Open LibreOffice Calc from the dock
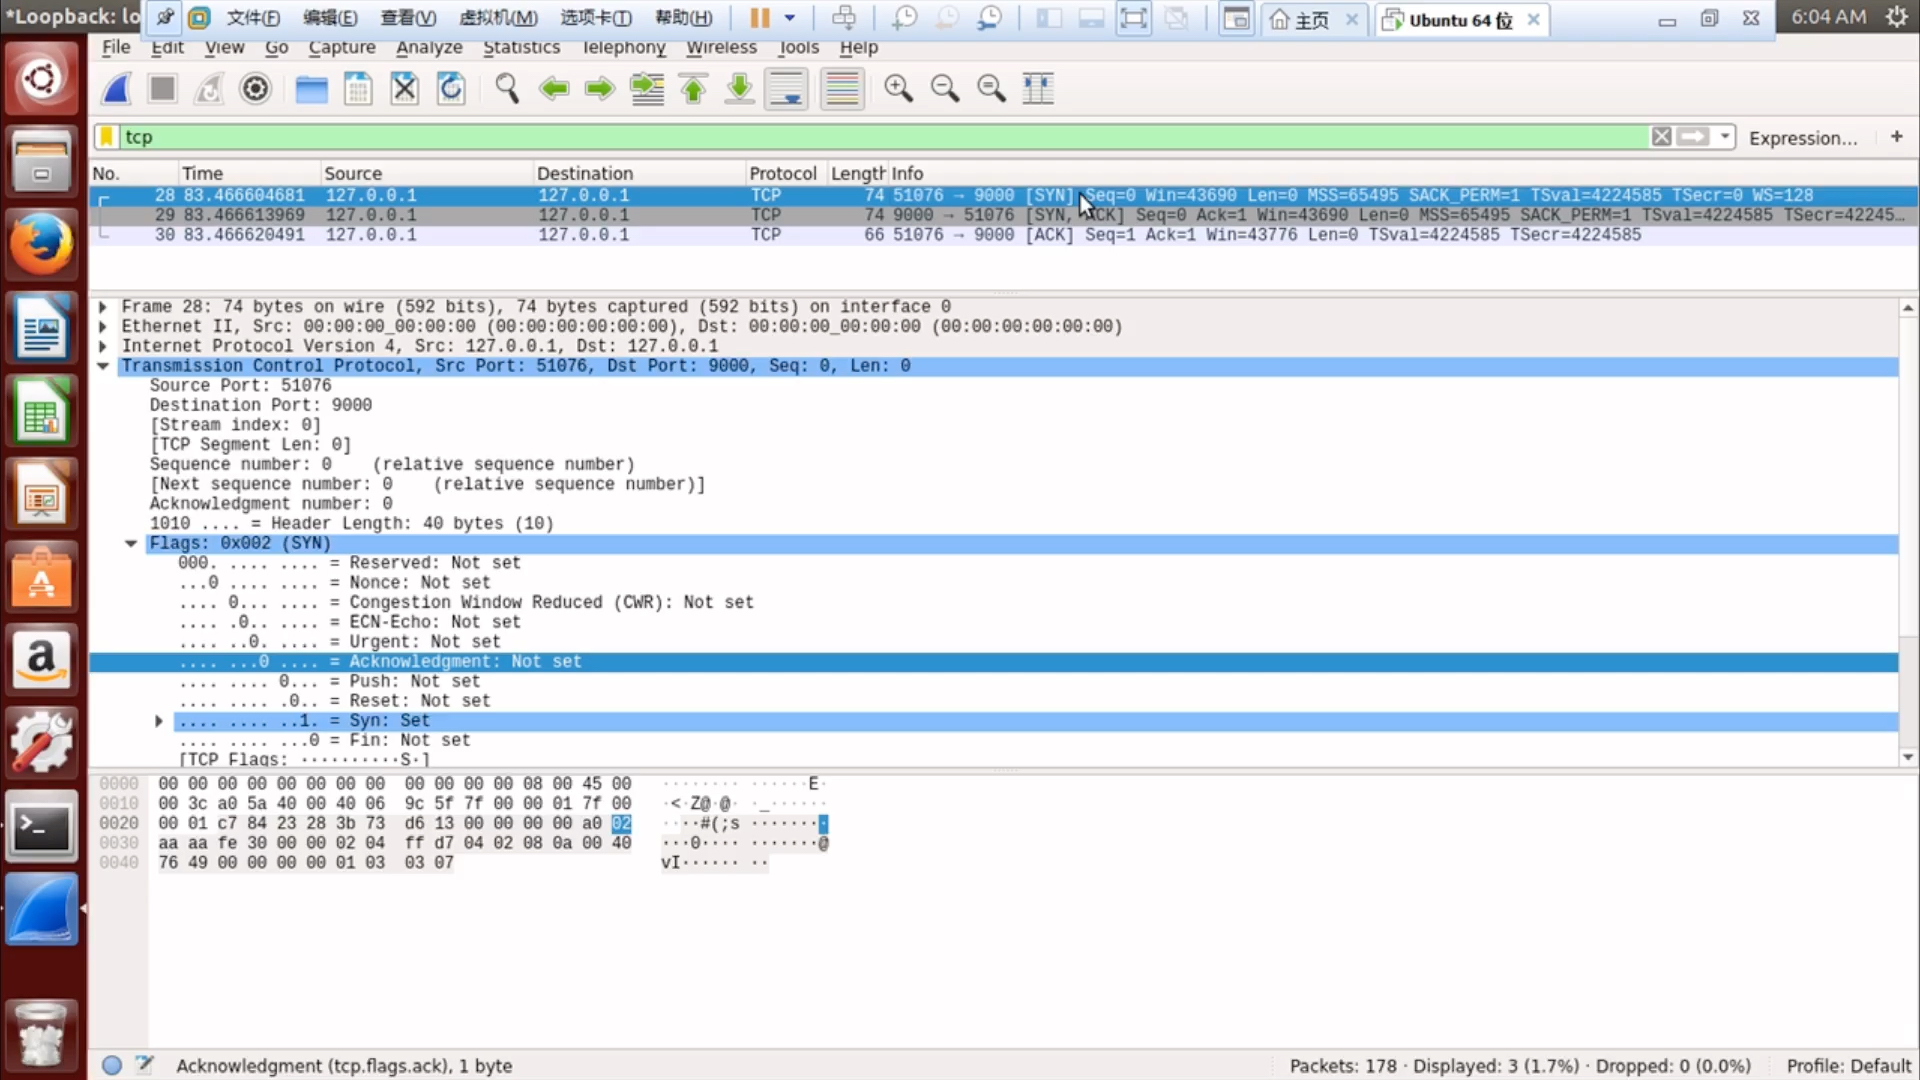This screenshot has height=1080, width=1920. (41, 411)
